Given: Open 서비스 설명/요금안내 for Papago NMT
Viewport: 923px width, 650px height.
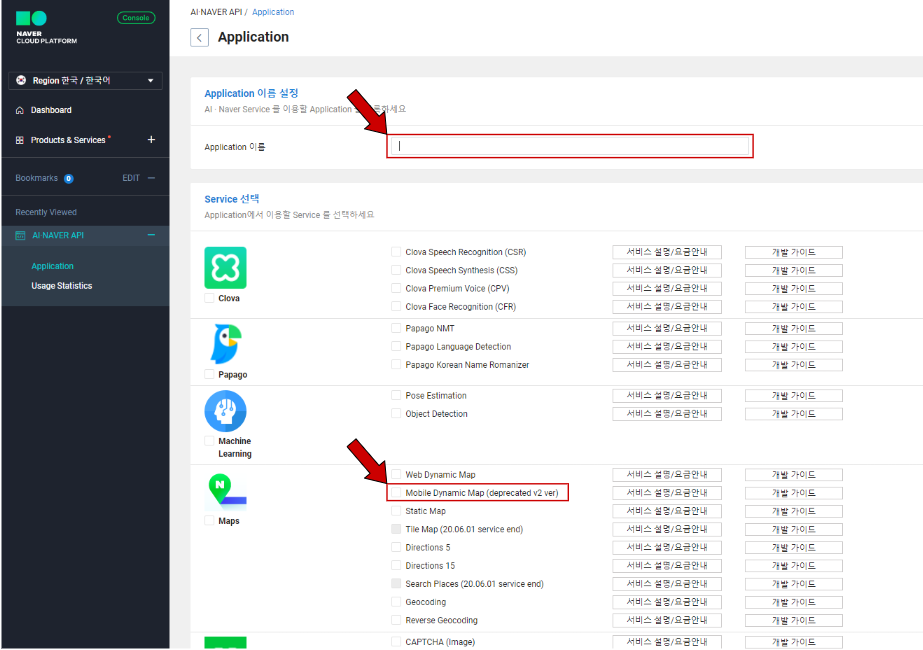Looking at the screenshot, I should [x=667, y=328].
